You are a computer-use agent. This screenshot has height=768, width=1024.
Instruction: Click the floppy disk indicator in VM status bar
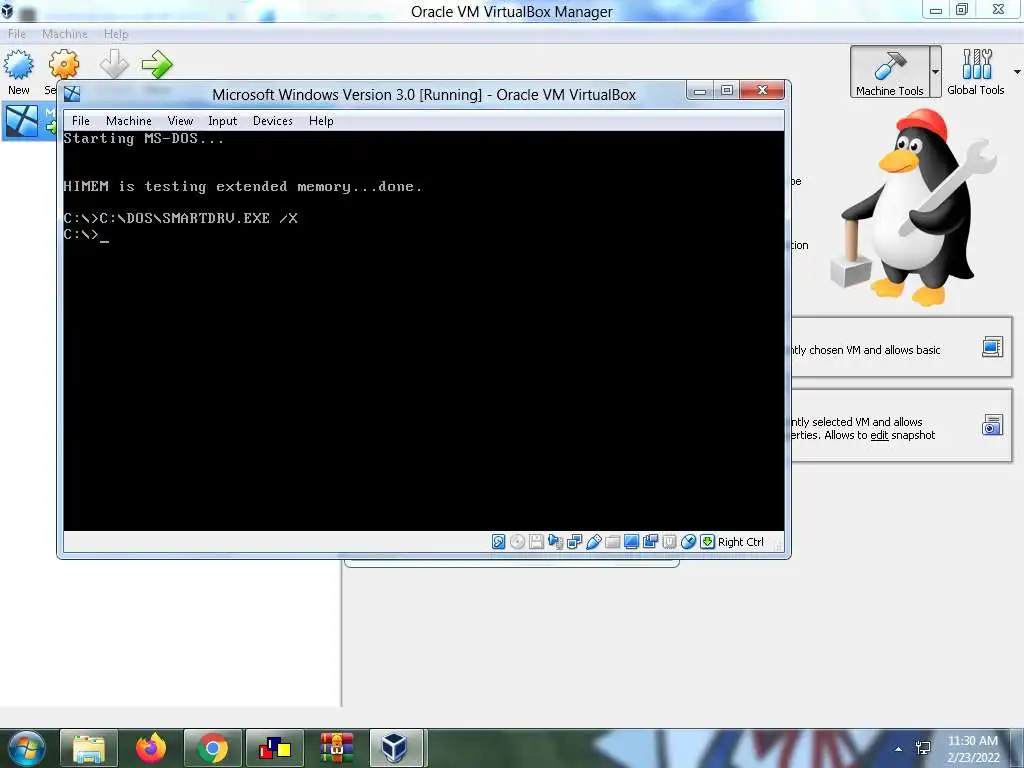click(x=536, y=541)
